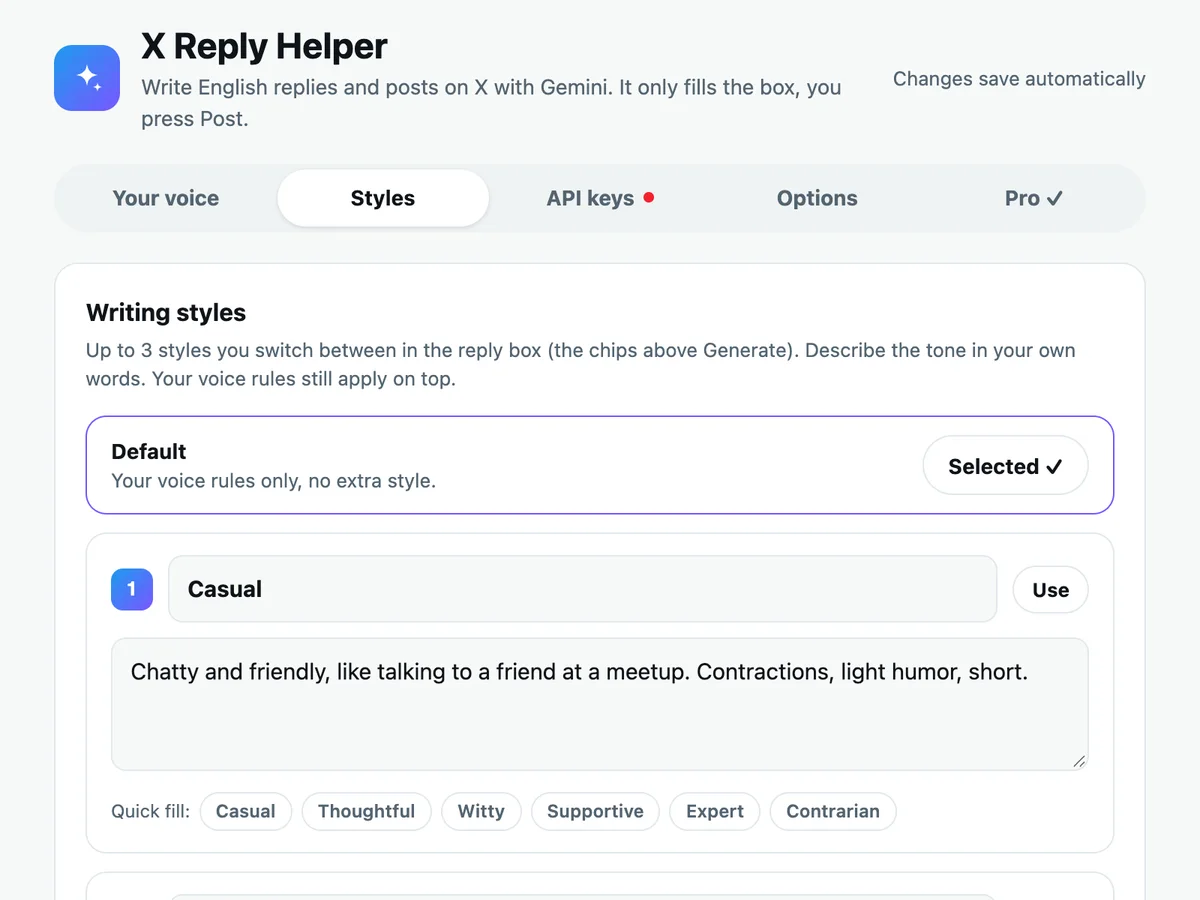Quick fill with Casual chip
The width and height of the screenshot is (1200, 900).
click(245, 811)
